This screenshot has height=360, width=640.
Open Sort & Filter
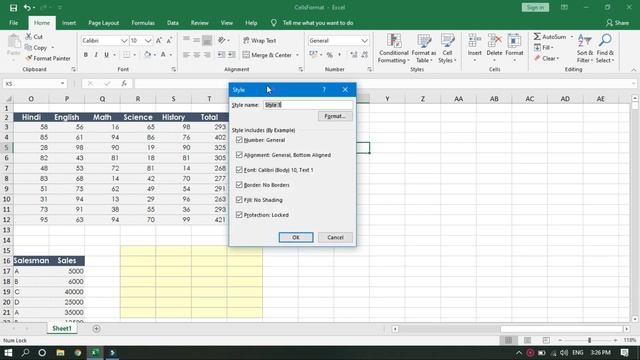click(x=584, y=49)
